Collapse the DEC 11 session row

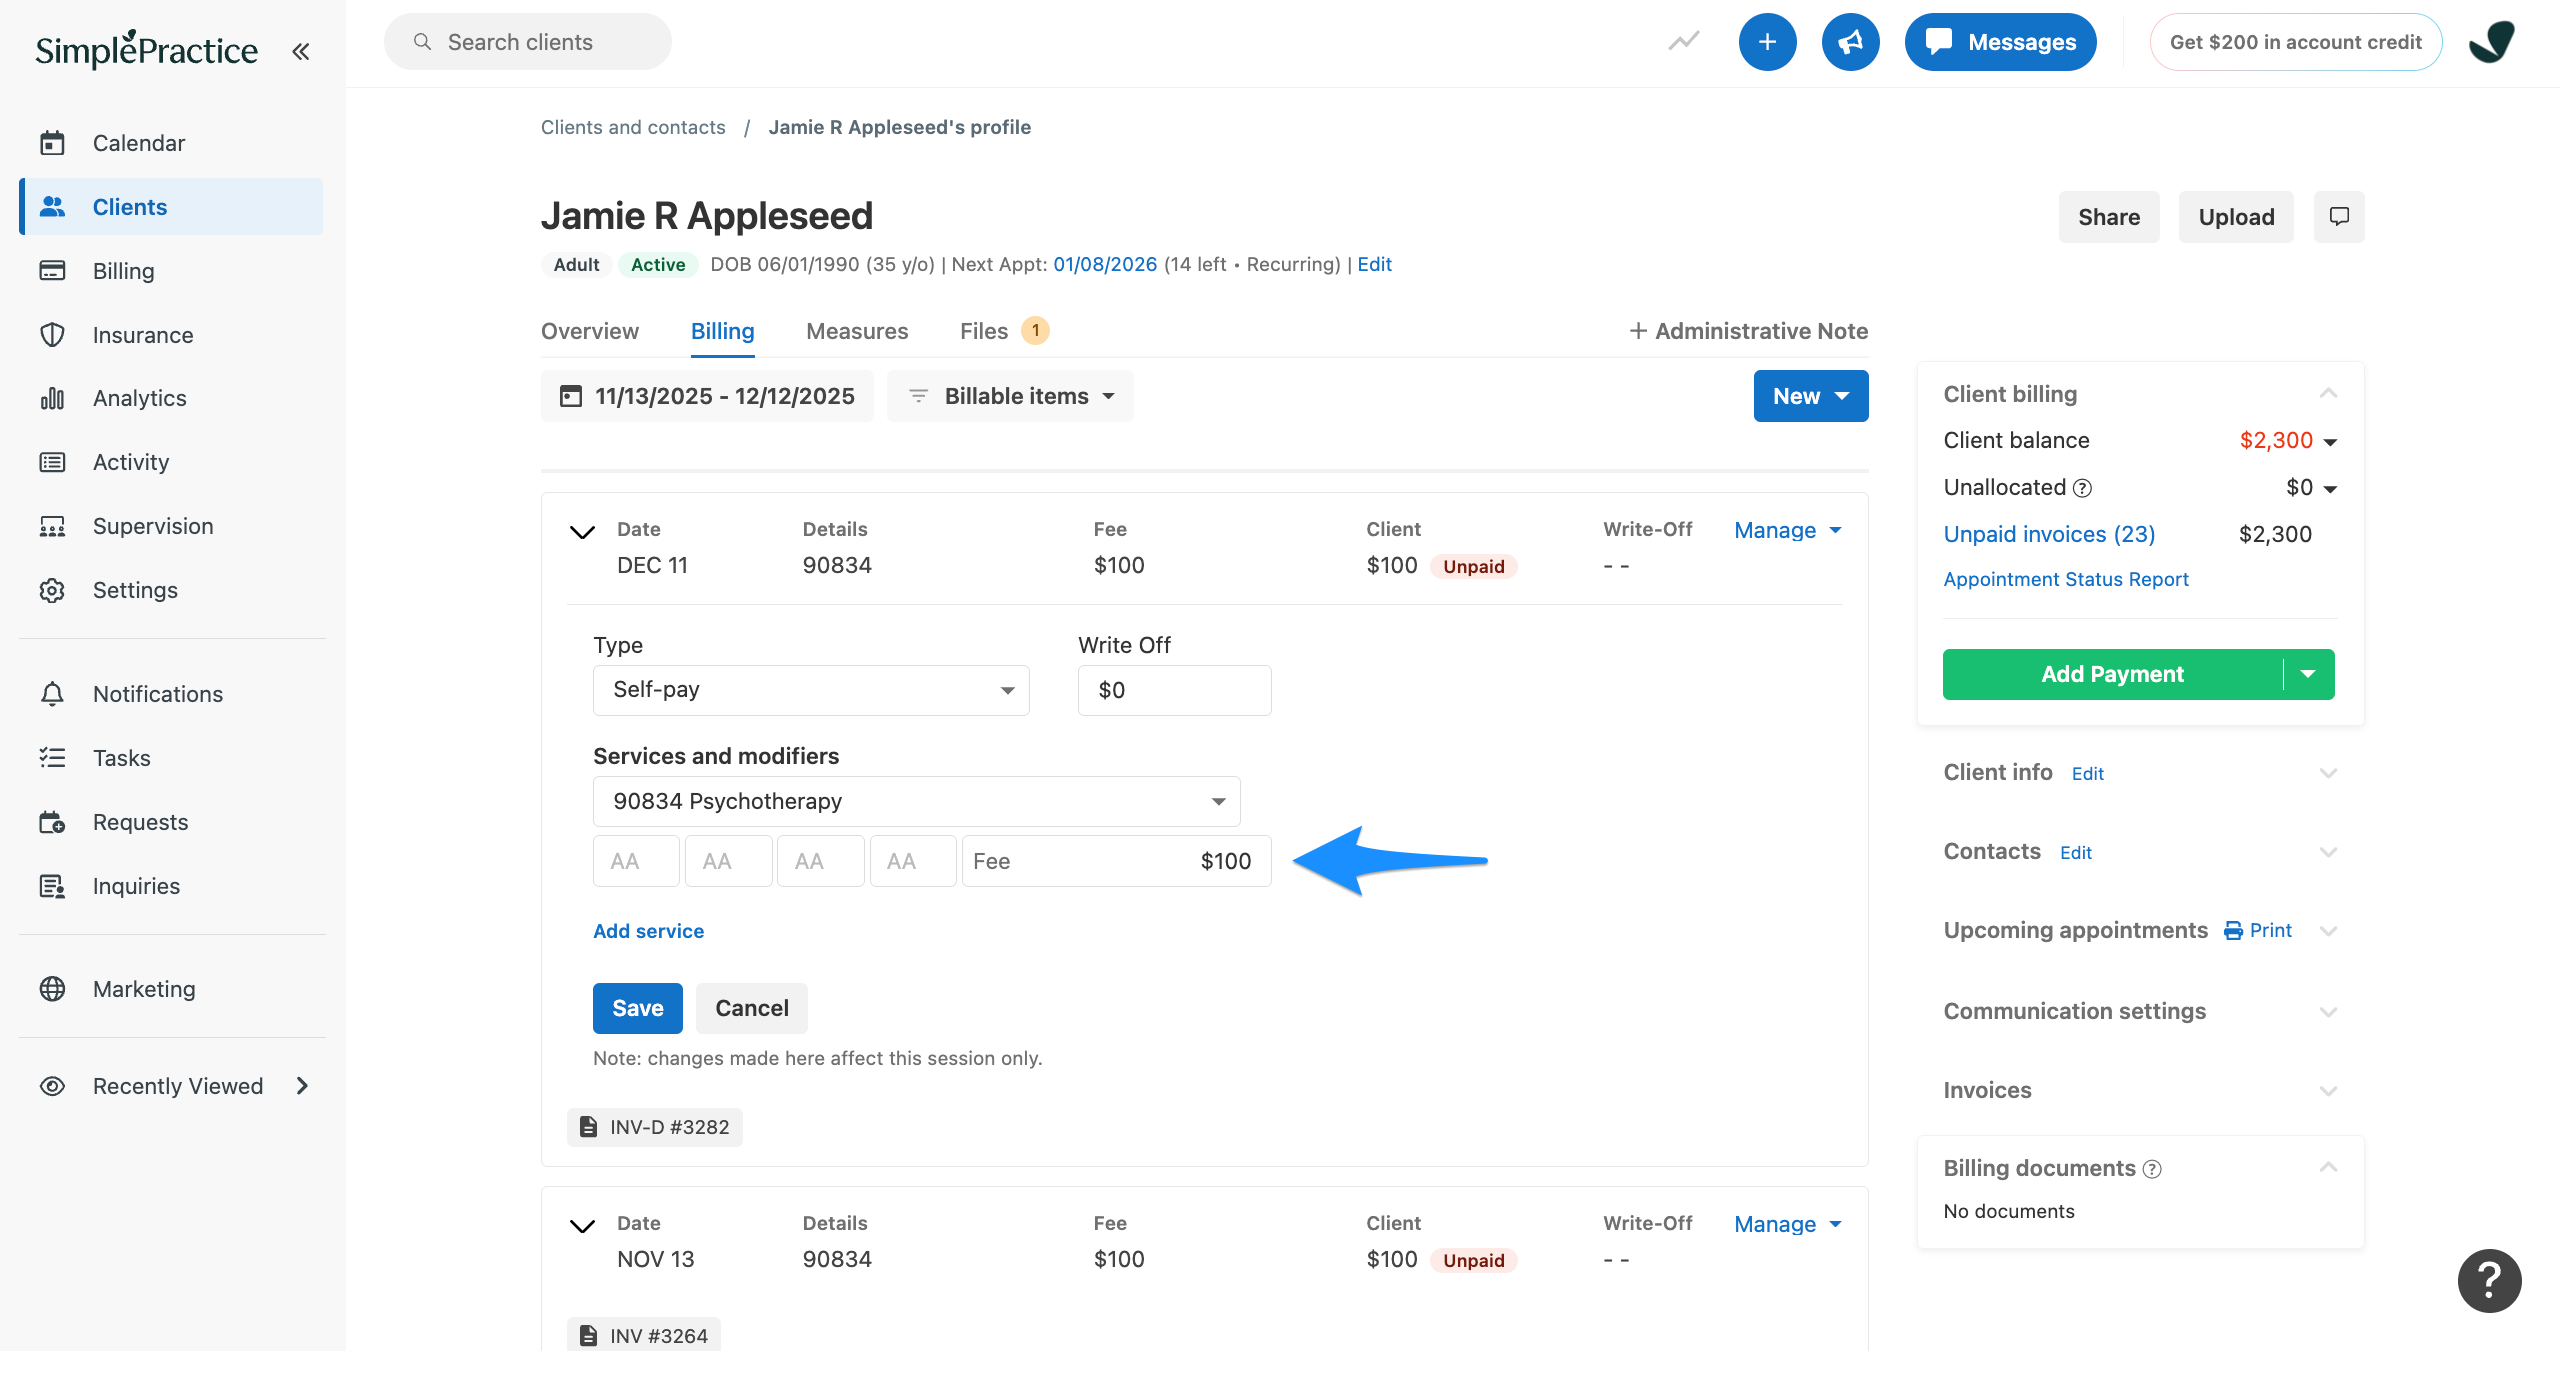(582, 532)
